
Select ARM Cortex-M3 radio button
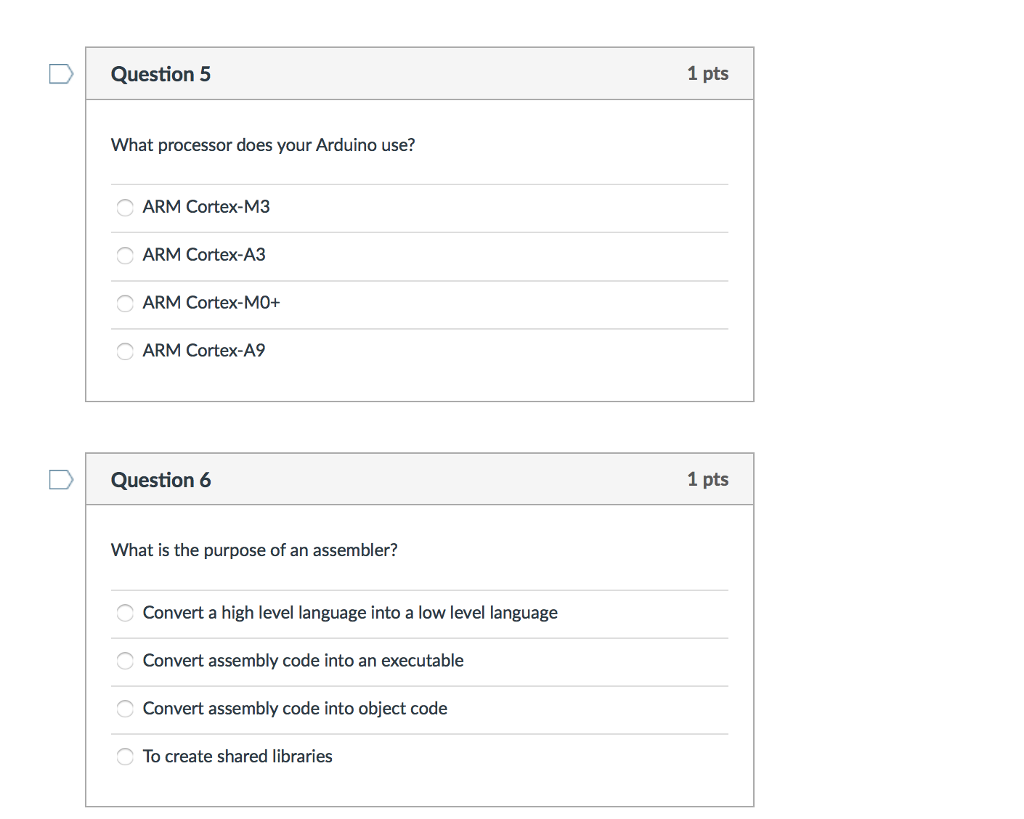tap(125, 207)
